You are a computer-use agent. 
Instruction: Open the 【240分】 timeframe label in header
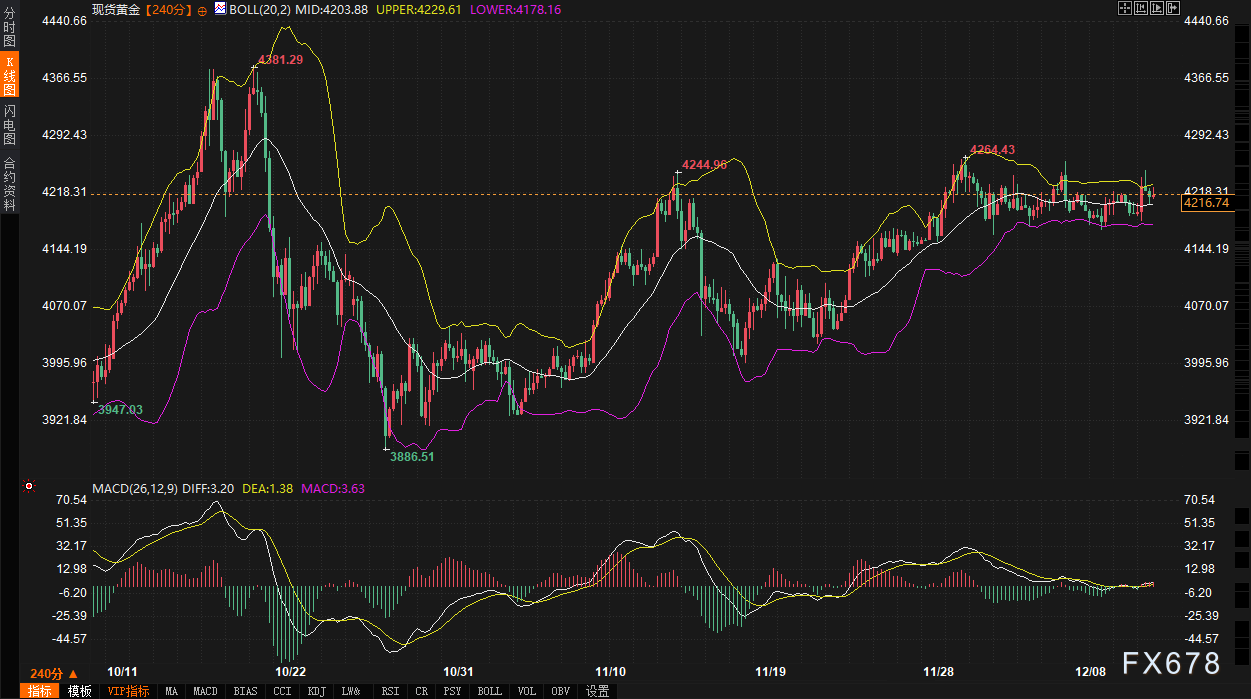(169, 9)
